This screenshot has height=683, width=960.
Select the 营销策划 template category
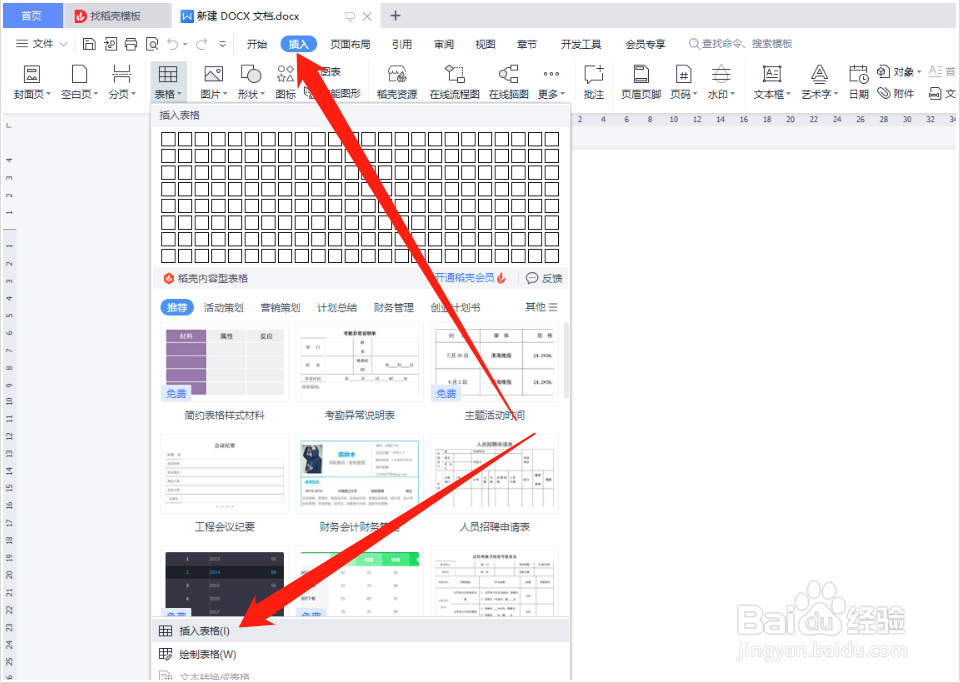pos(280,307)
